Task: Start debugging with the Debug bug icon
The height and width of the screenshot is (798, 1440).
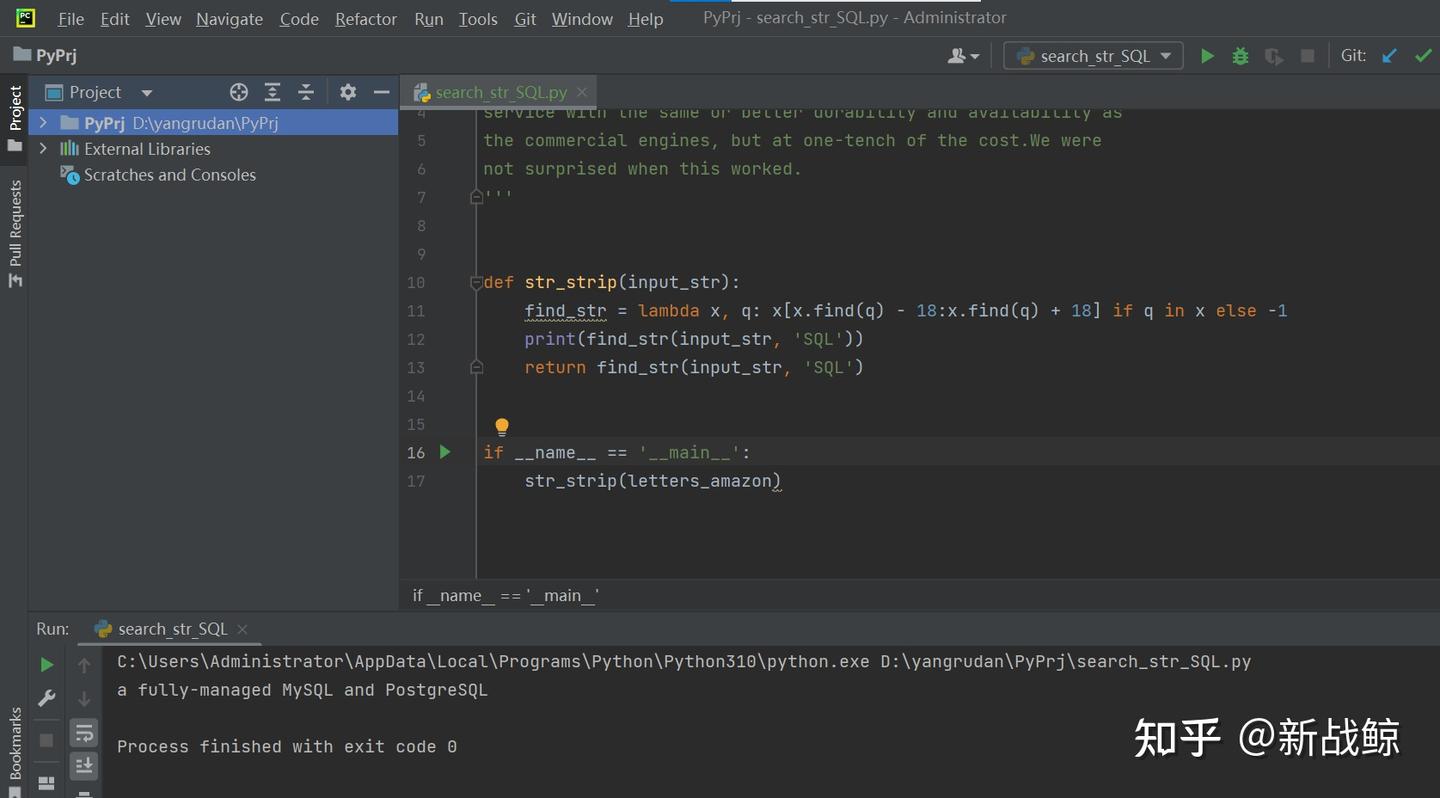Action: pyautogui.click(x=1240, y=56)
